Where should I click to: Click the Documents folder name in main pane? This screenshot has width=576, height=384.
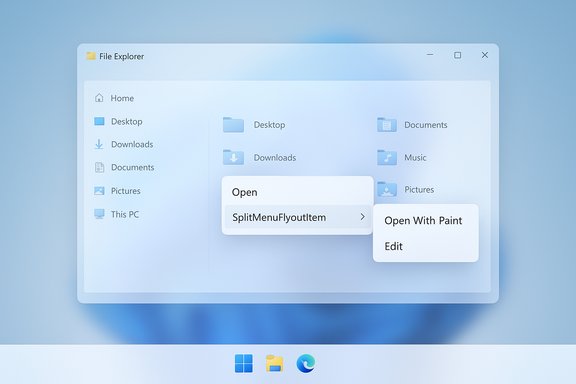[426, 125]
